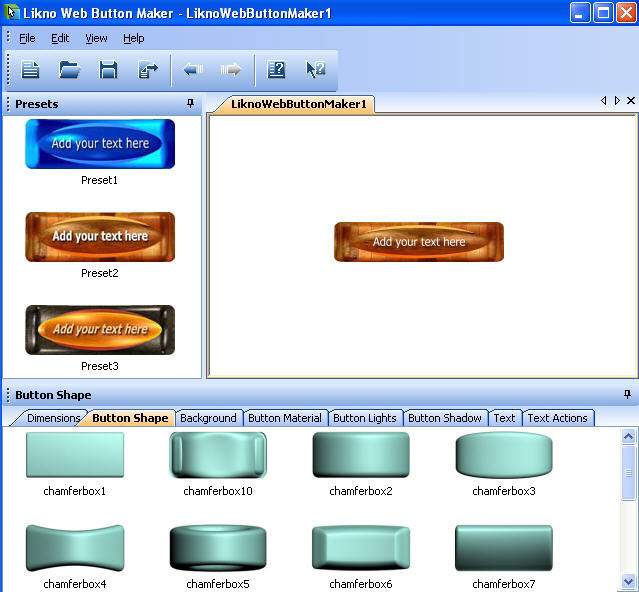The image size is (639, 592).
Task: Choose the chamferbox4 shape
Action: (x=75, y=548)
